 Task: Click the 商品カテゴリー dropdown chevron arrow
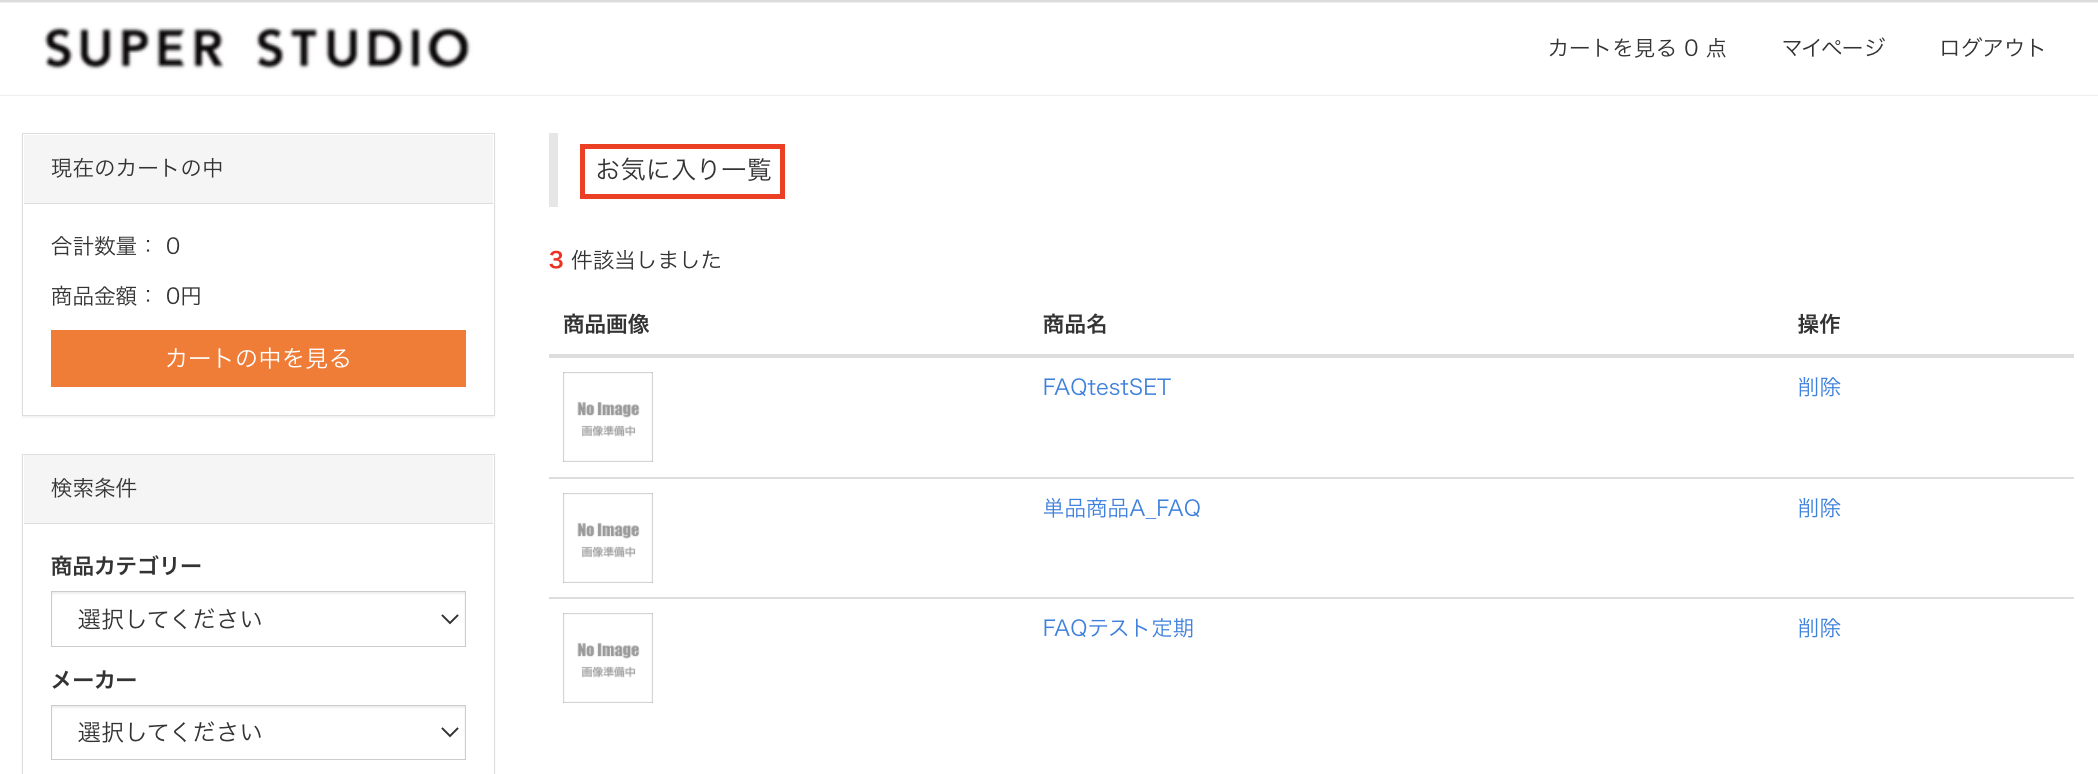[449, 619]
